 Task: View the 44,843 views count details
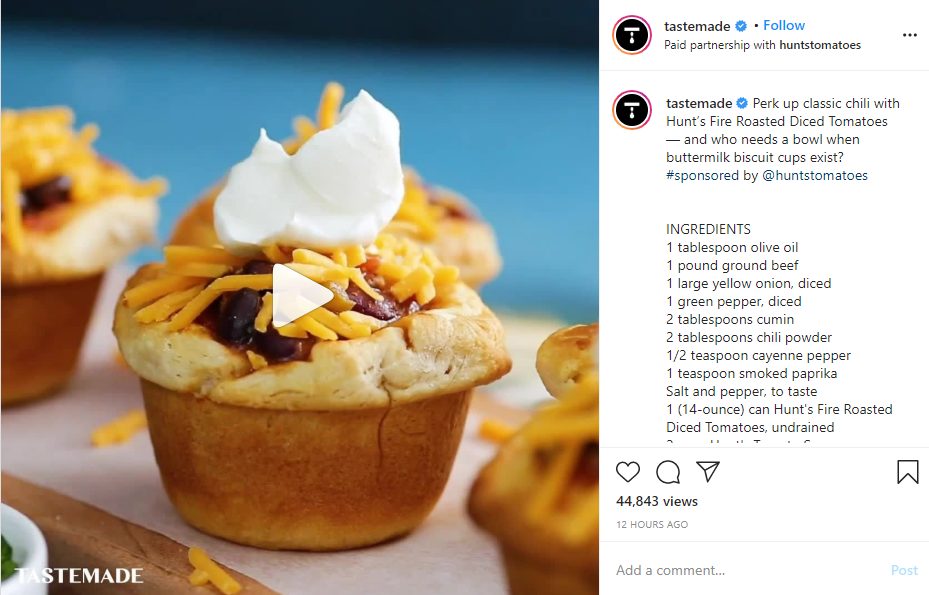(x=656, y=501)
